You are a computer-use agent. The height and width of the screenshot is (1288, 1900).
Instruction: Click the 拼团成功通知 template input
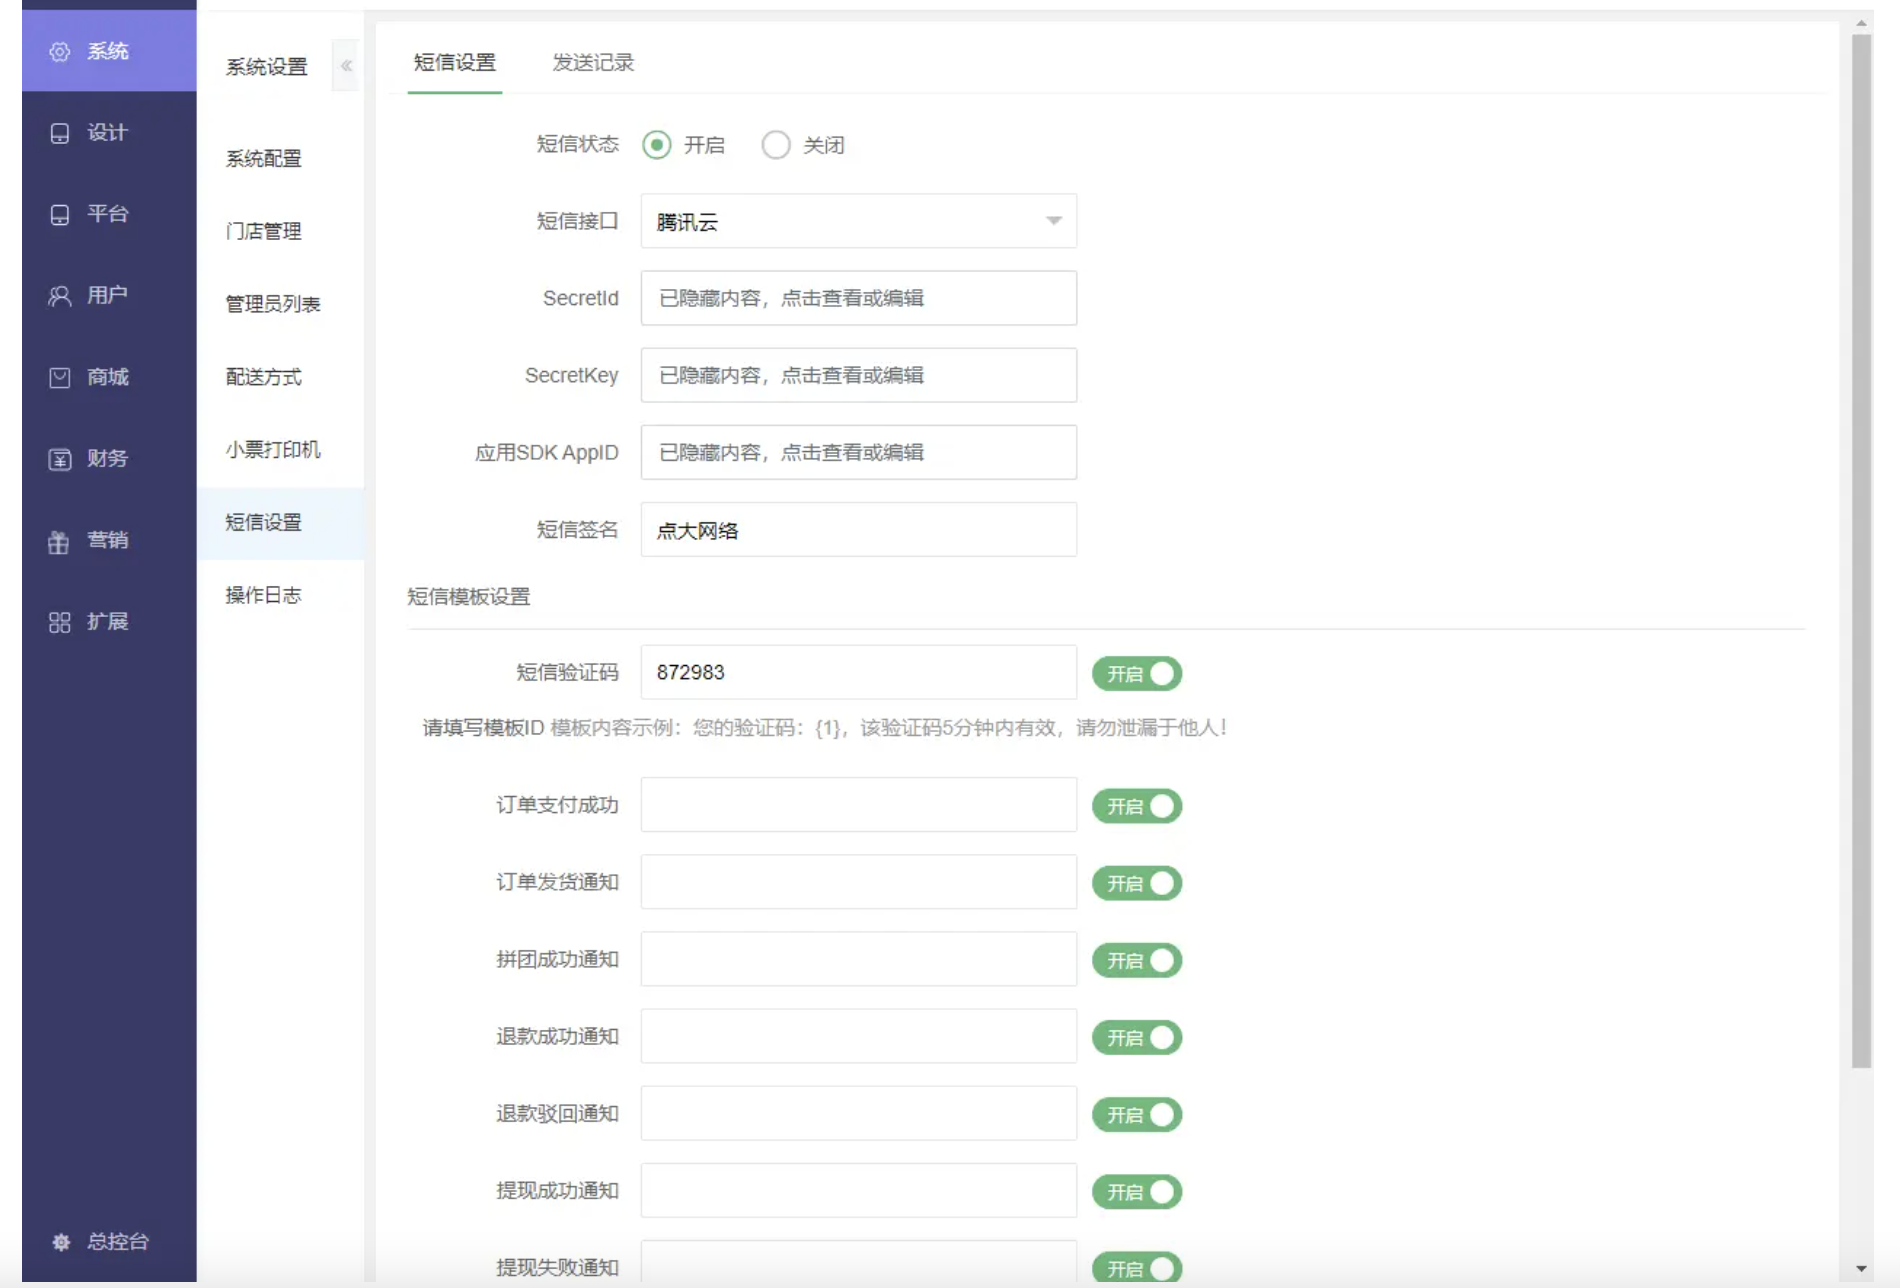click(859, 959)
